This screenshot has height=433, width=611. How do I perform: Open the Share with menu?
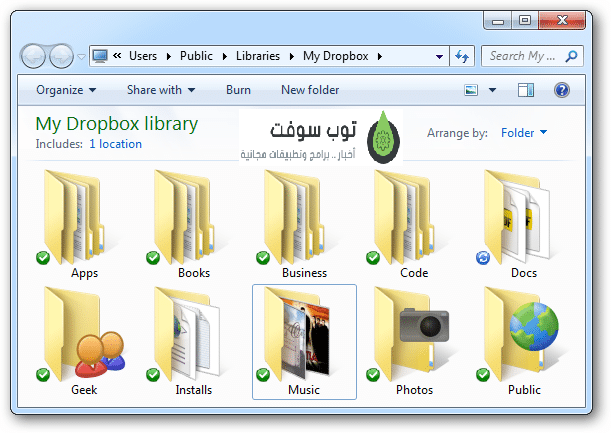pos(161,90)
